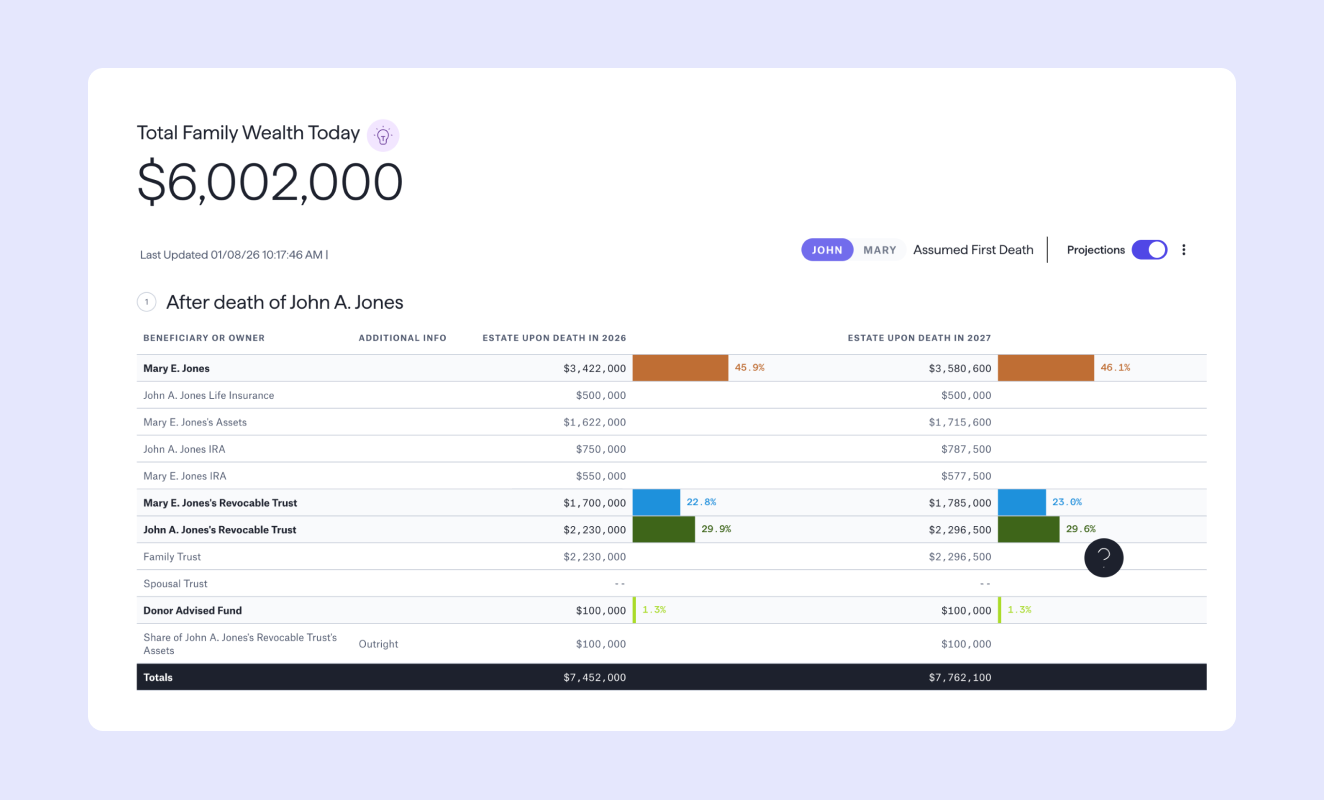Click the step 1 circle badge
Screen dimensions: 1324x800
pyautogui.click(x=147, y=302)
